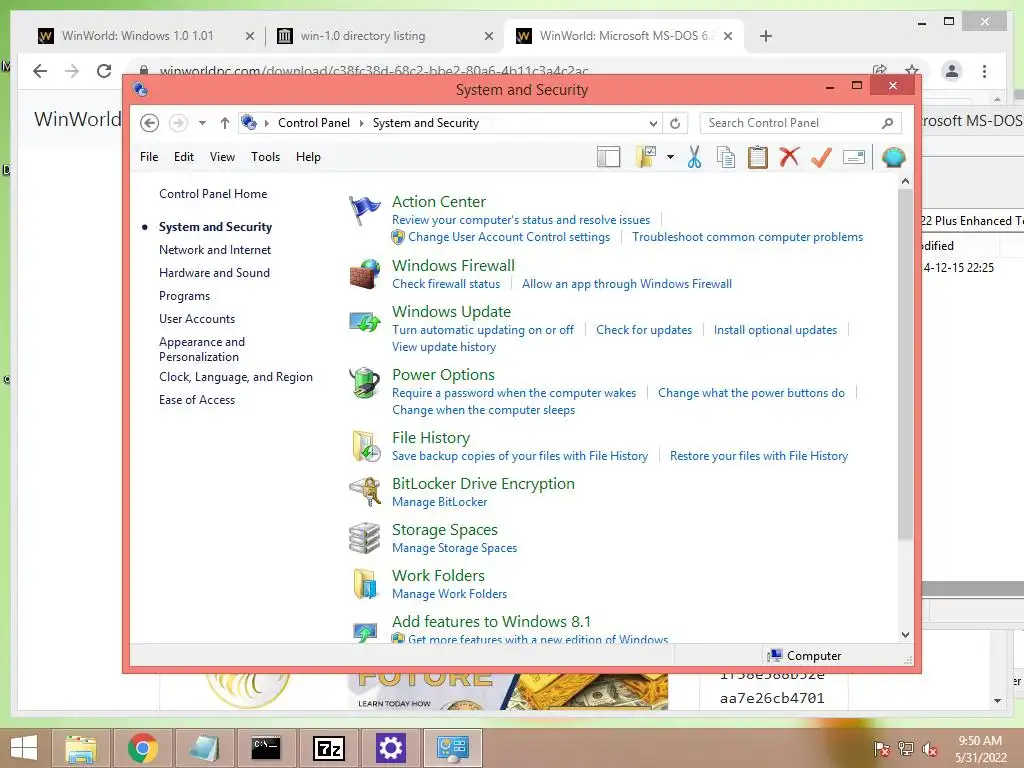Click the Chrome profile avatar icon

point(952,71)
